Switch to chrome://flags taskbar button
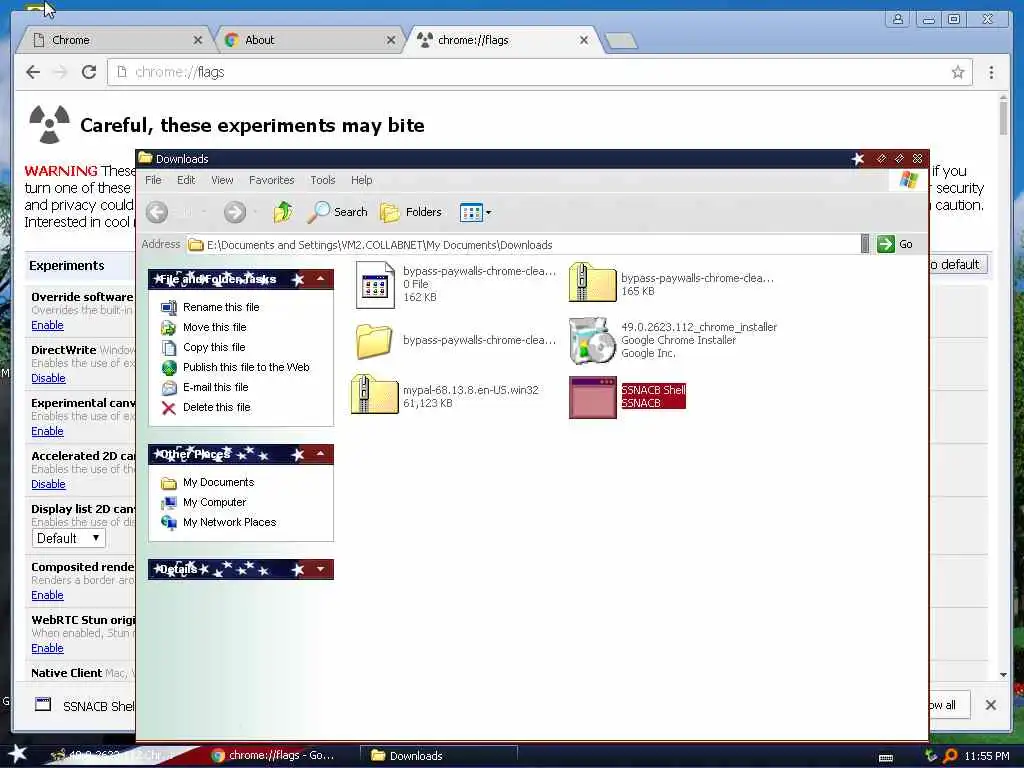The image size is (1024, 768). pos(274,755)
